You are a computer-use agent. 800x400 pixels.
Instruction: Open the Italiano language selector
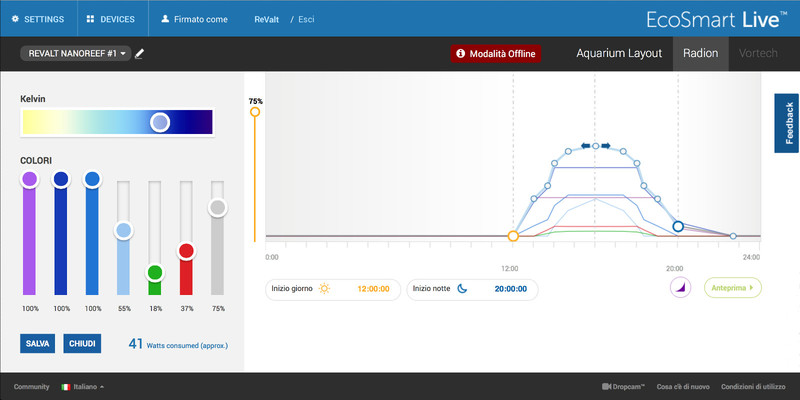(x=83, y=387)
